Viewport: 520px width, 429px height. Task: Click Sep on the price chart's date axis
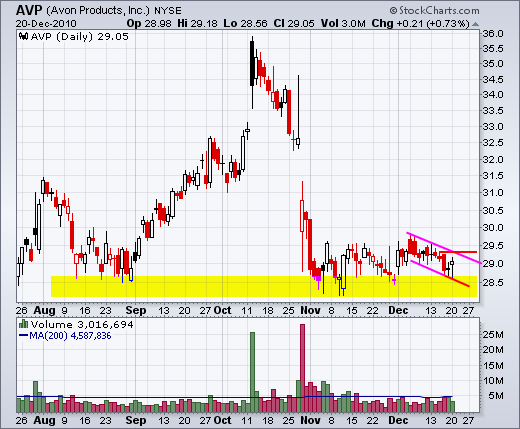click(x=136, y=311)
